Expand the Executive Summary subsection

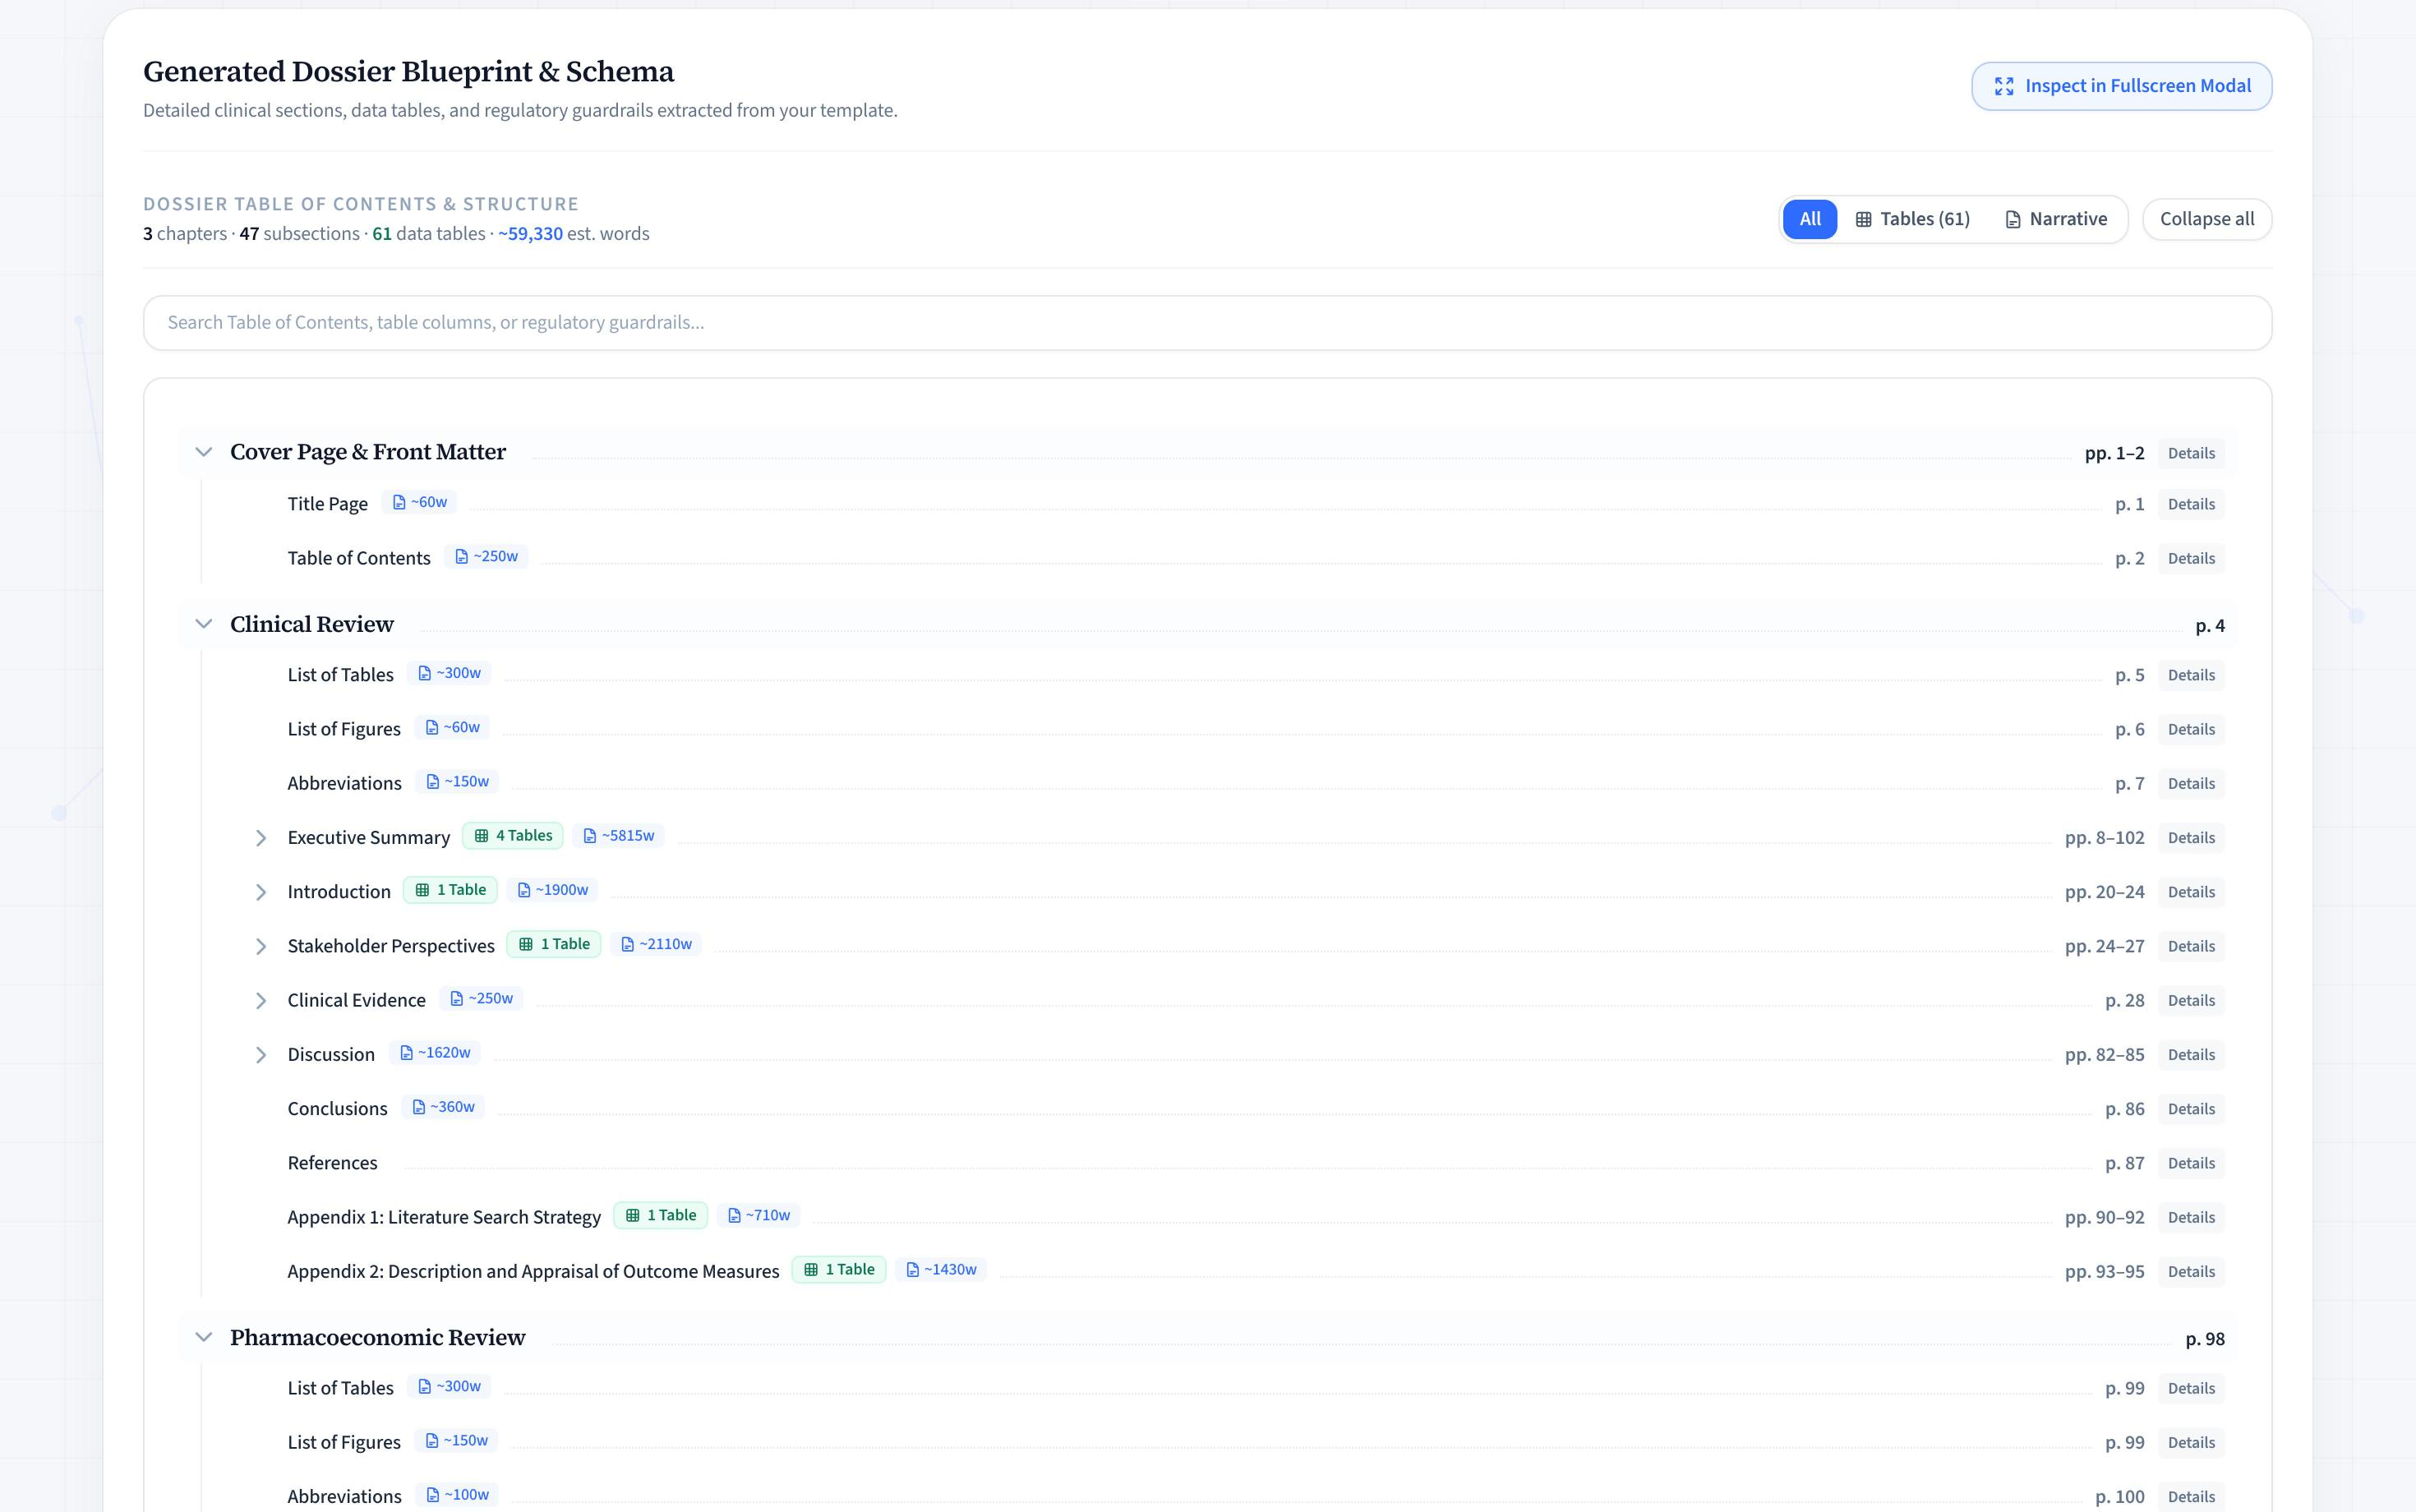[261, 838]
